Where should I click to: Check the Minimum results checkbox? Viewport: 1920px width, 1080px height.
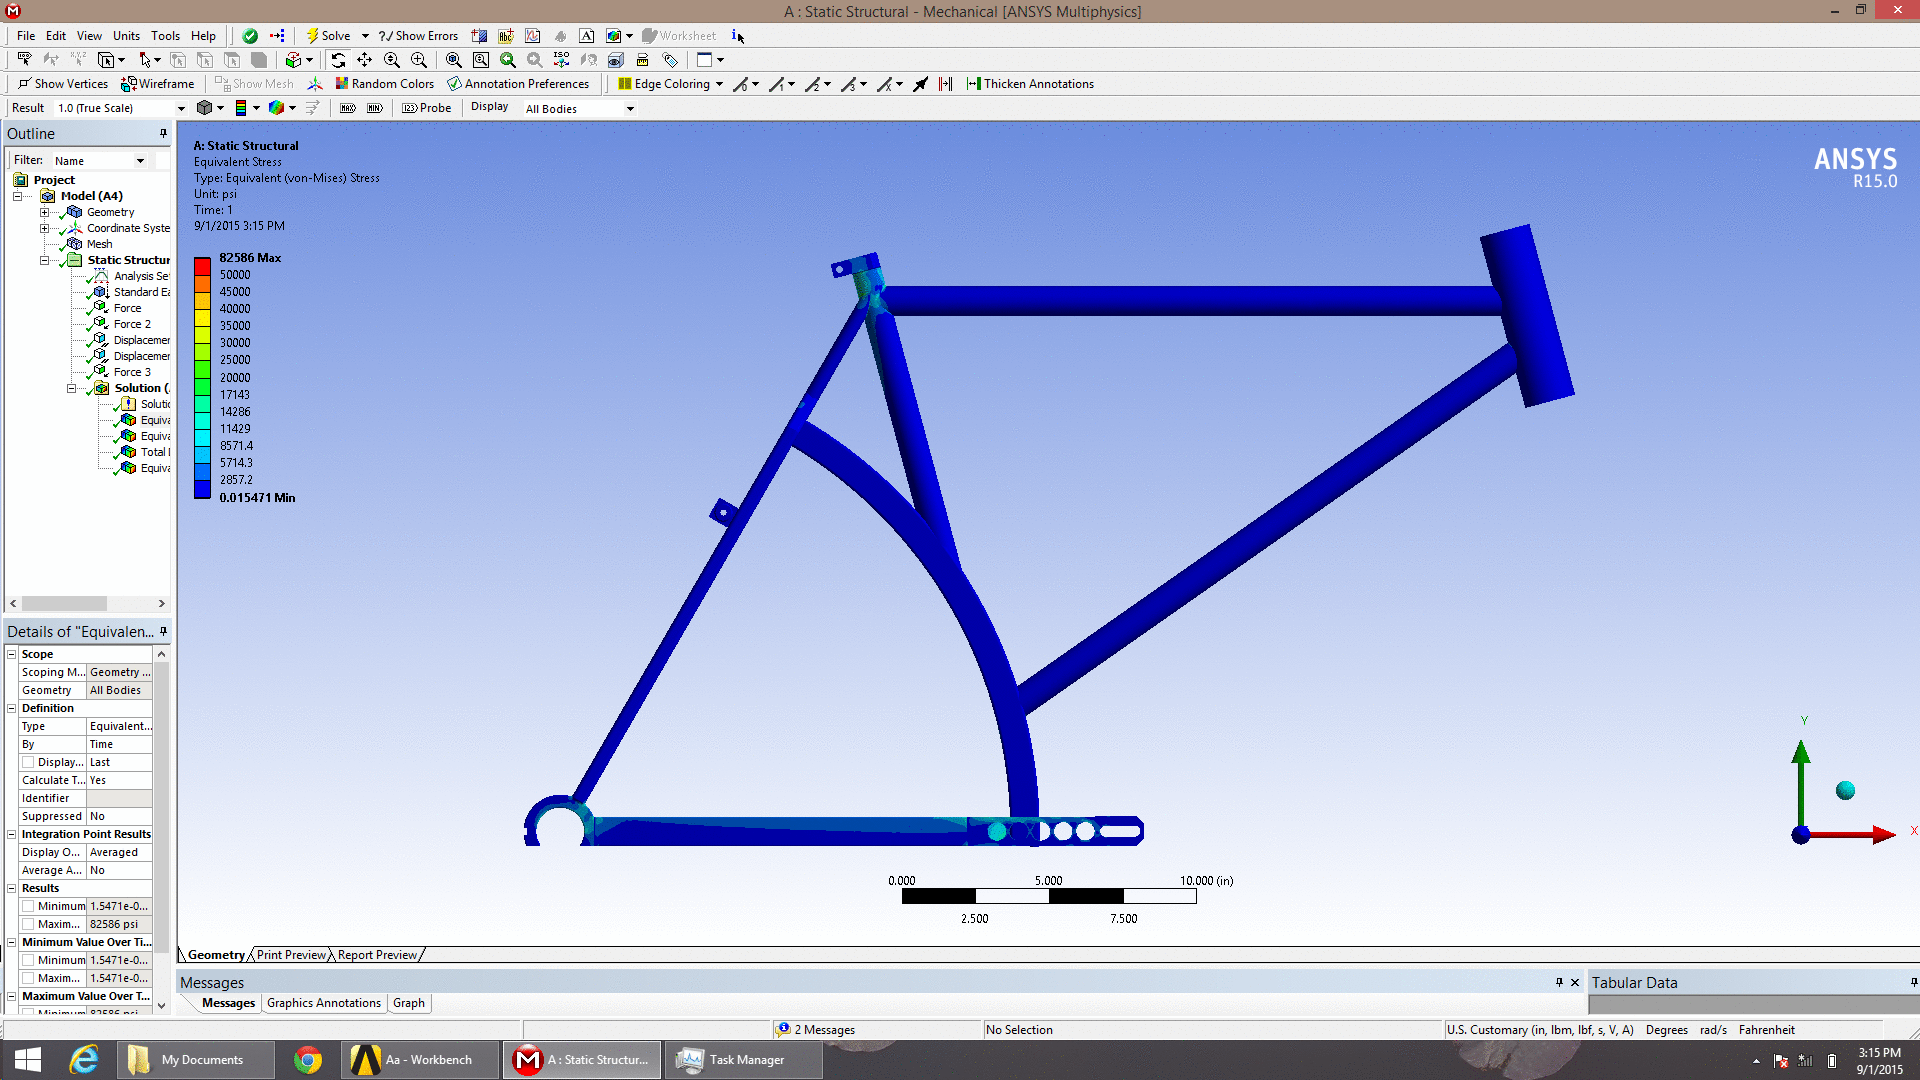[x=28, y=906]
